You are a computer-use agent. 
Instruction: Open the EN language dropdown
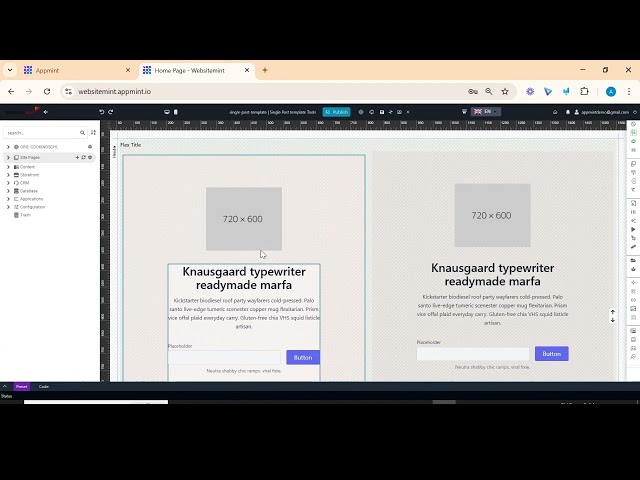click(486, 112)
